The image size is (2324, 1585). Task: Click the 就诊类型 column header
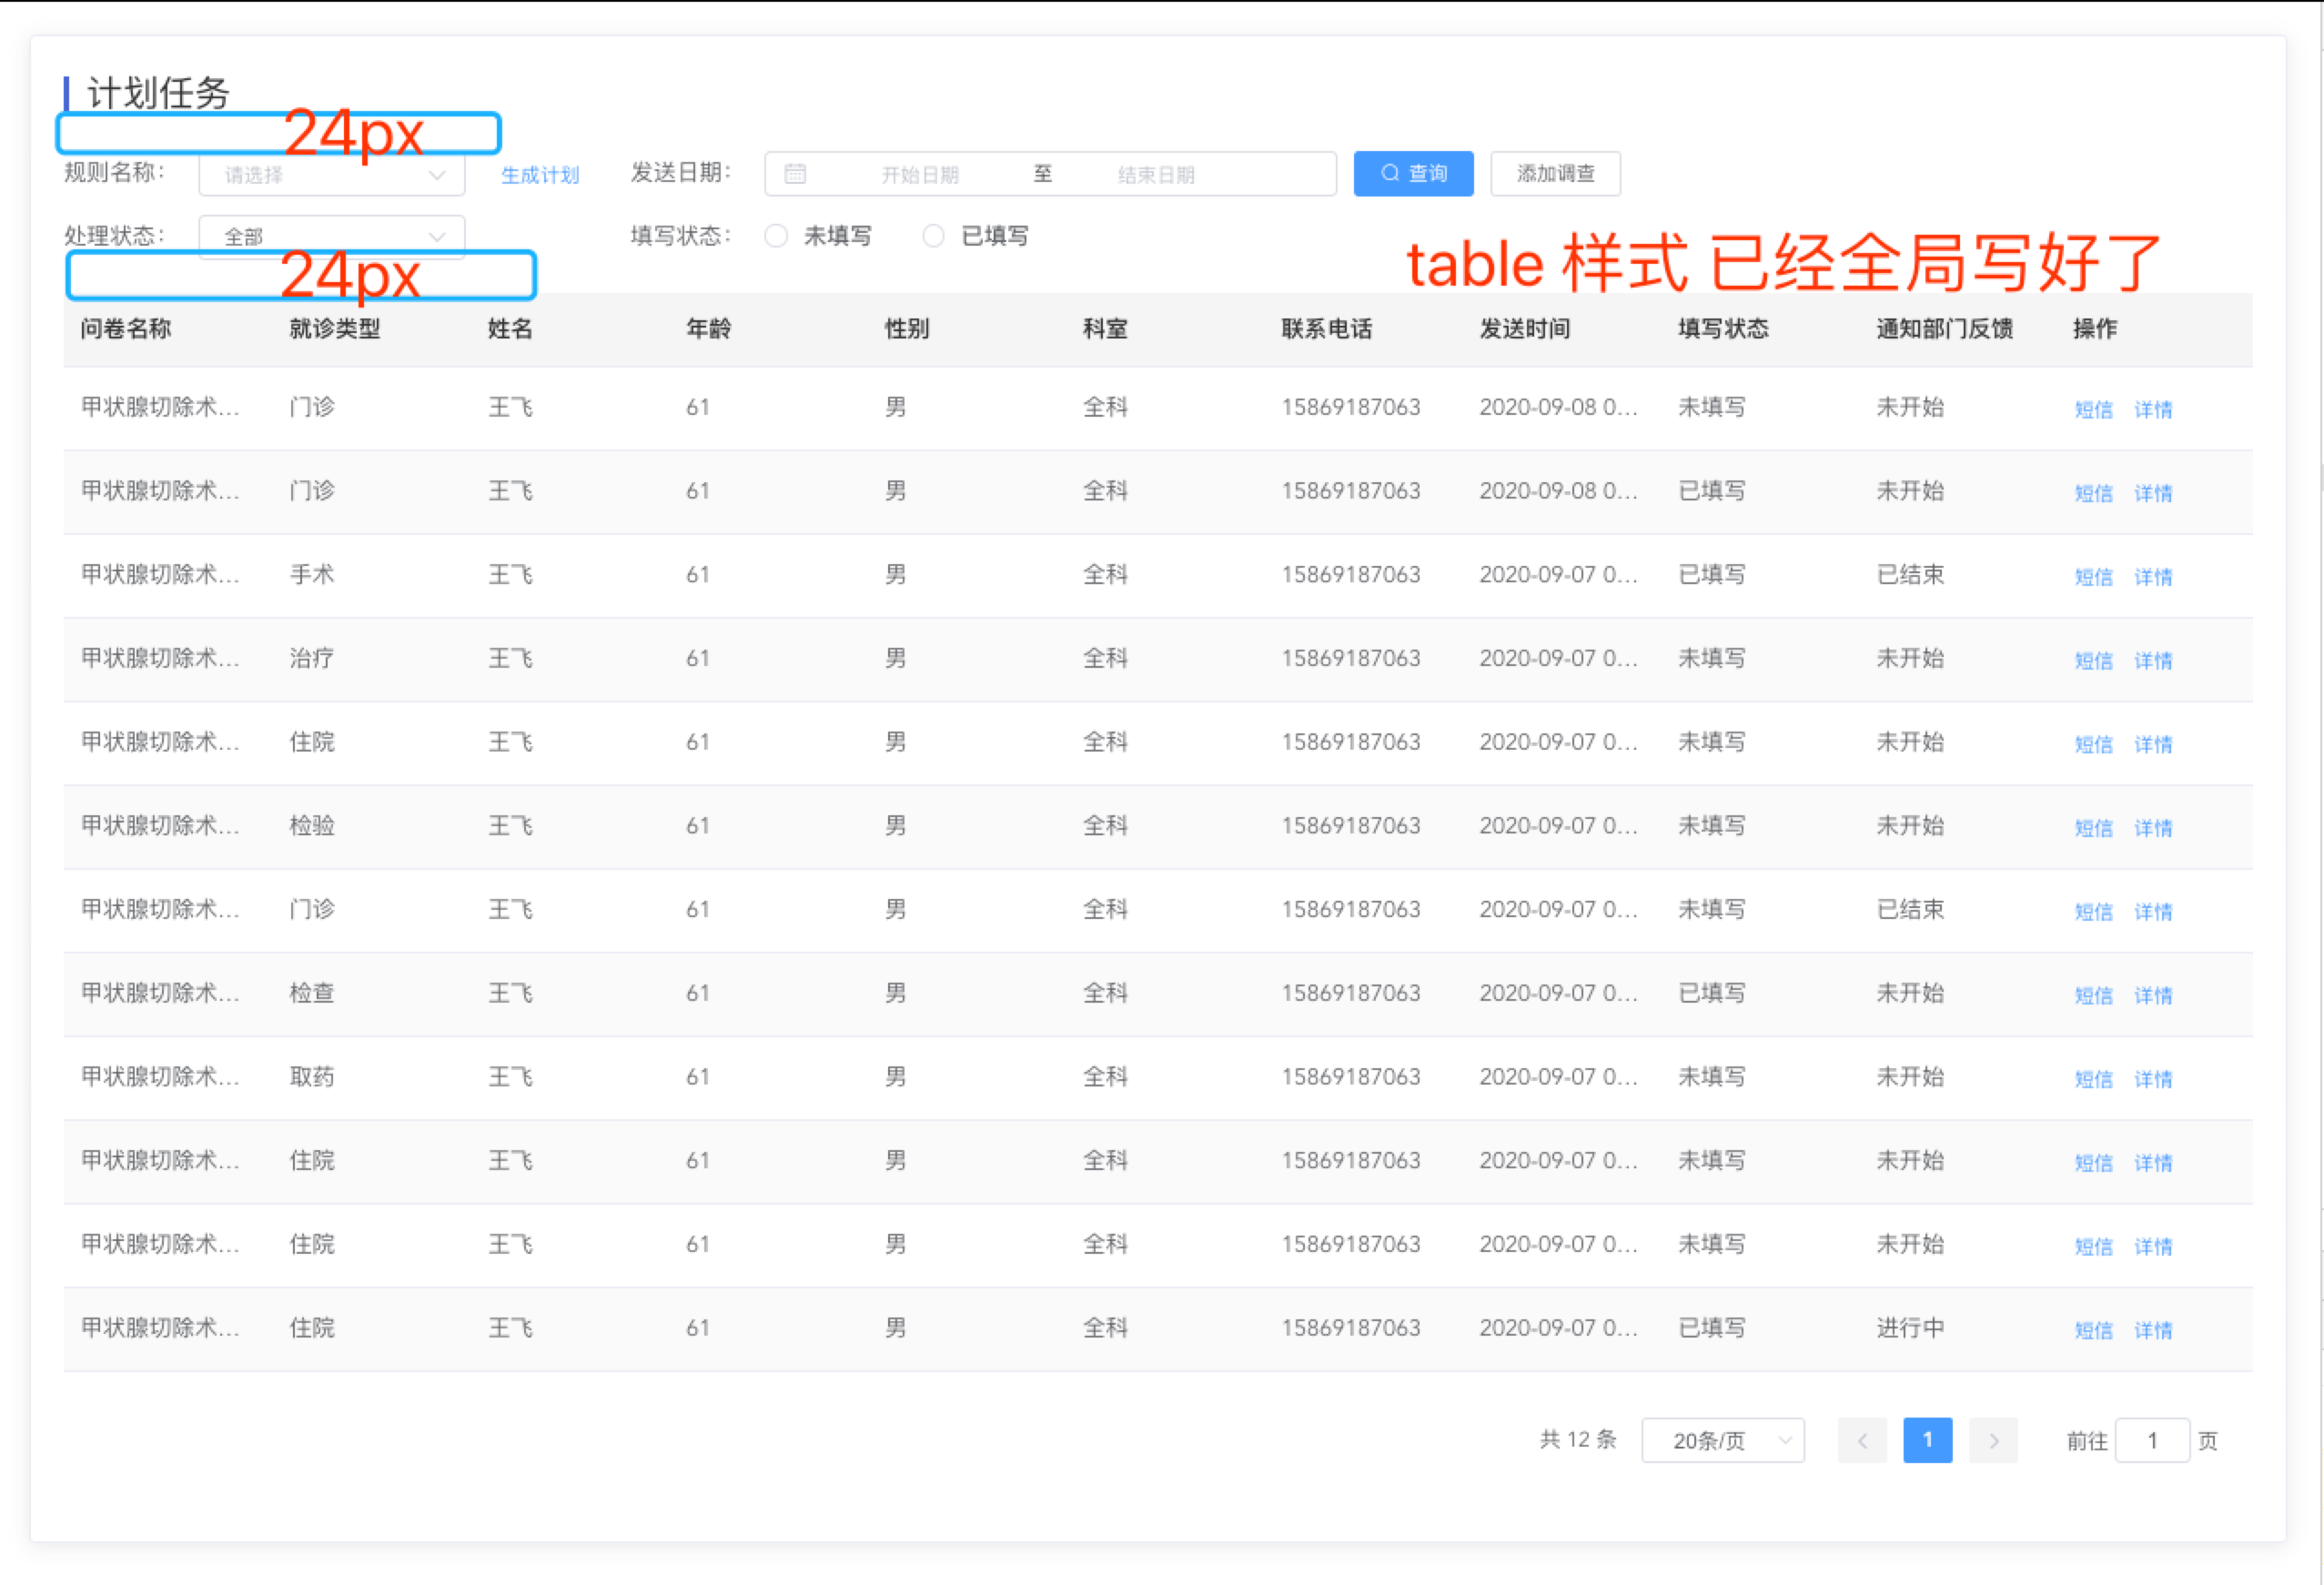pos(335,329)
